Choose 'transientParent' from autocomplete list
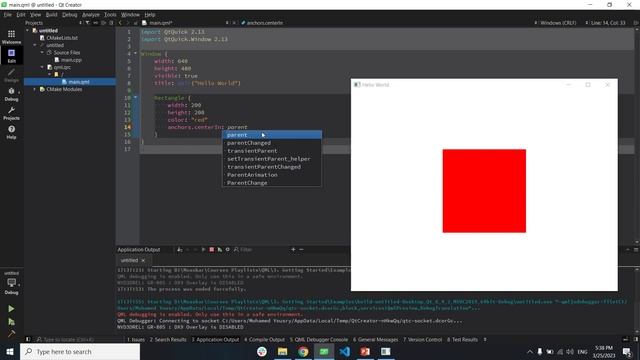The image size is (640, 360). (272, 151)
